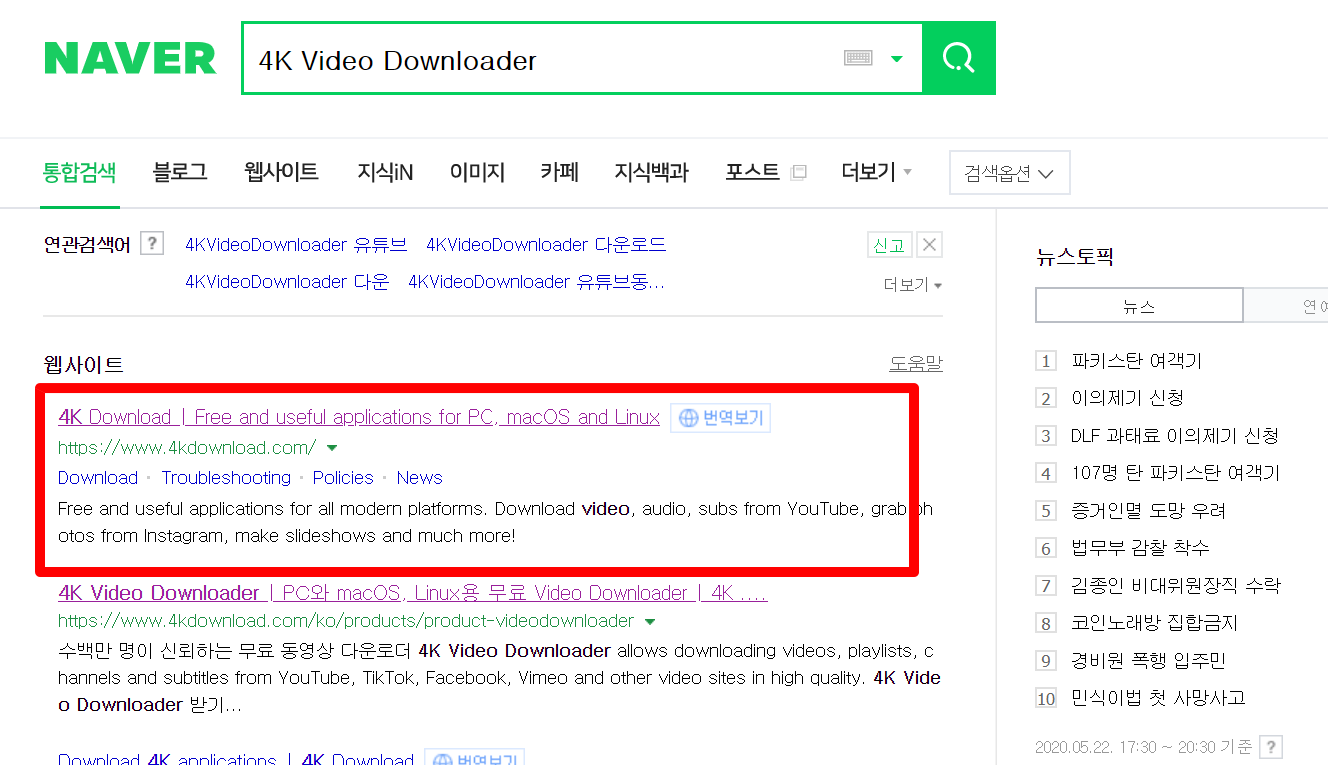The height and width of the screenshot is (765, 1328).
Task: Click the 번역보기 button beside 4K Download title
Action: click(720, 418)
